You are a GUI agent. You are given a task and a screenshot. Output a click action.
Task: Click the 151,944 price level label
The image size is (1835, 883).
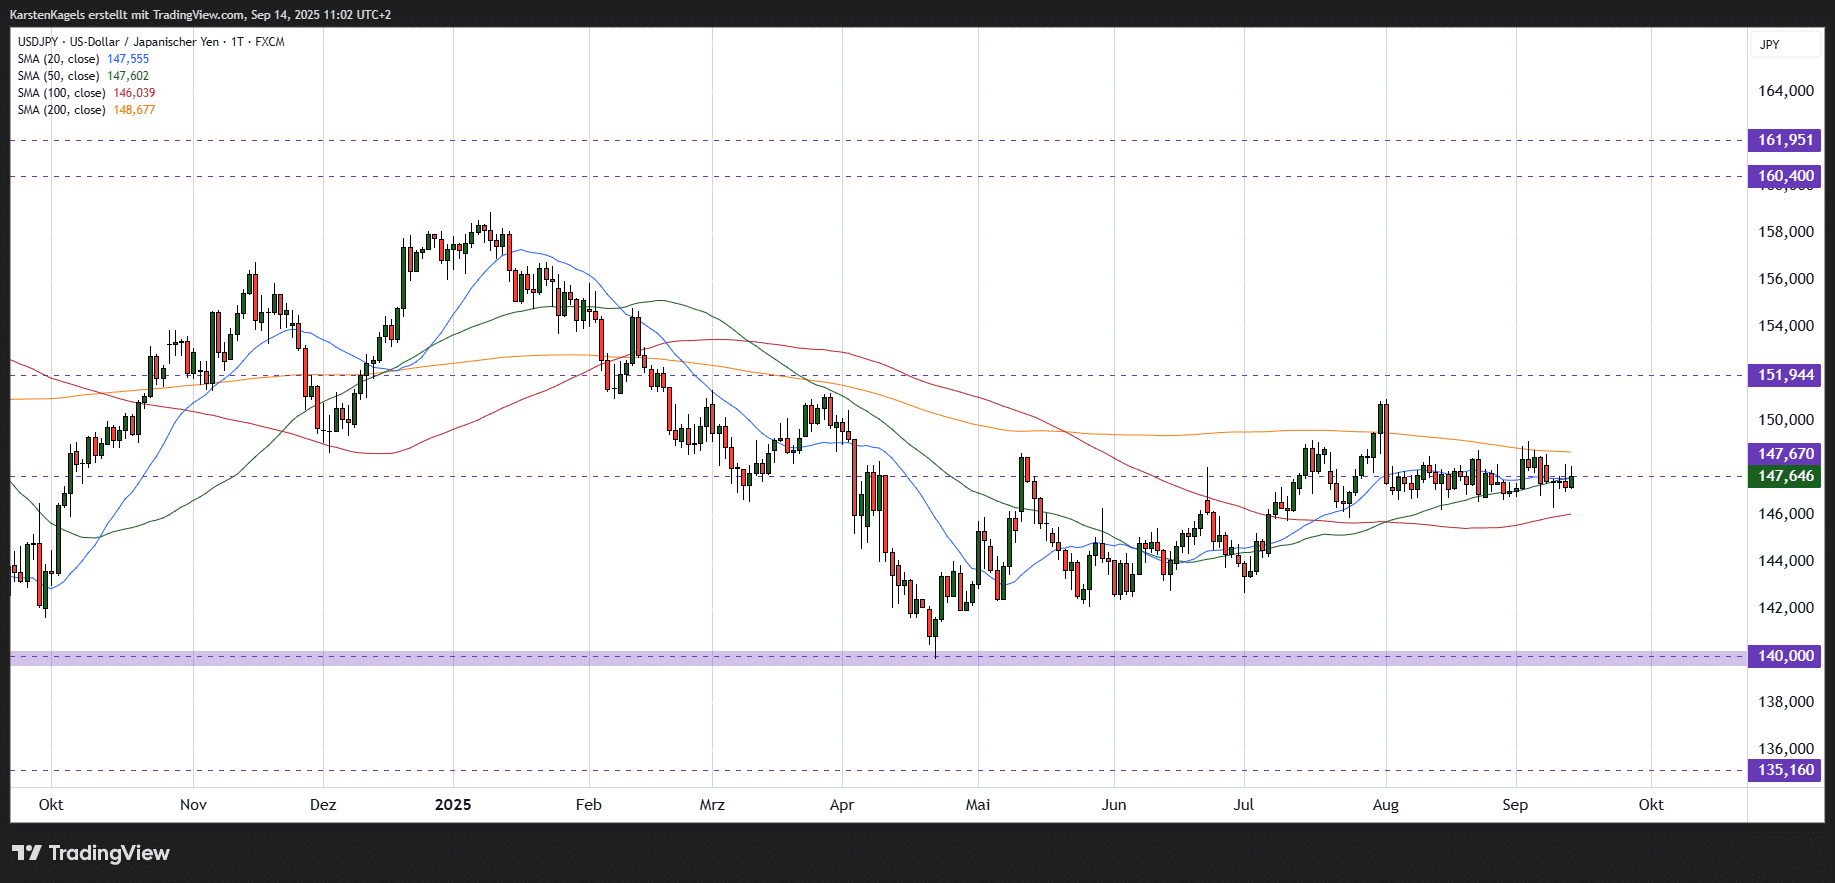[x=1785, y=375]
